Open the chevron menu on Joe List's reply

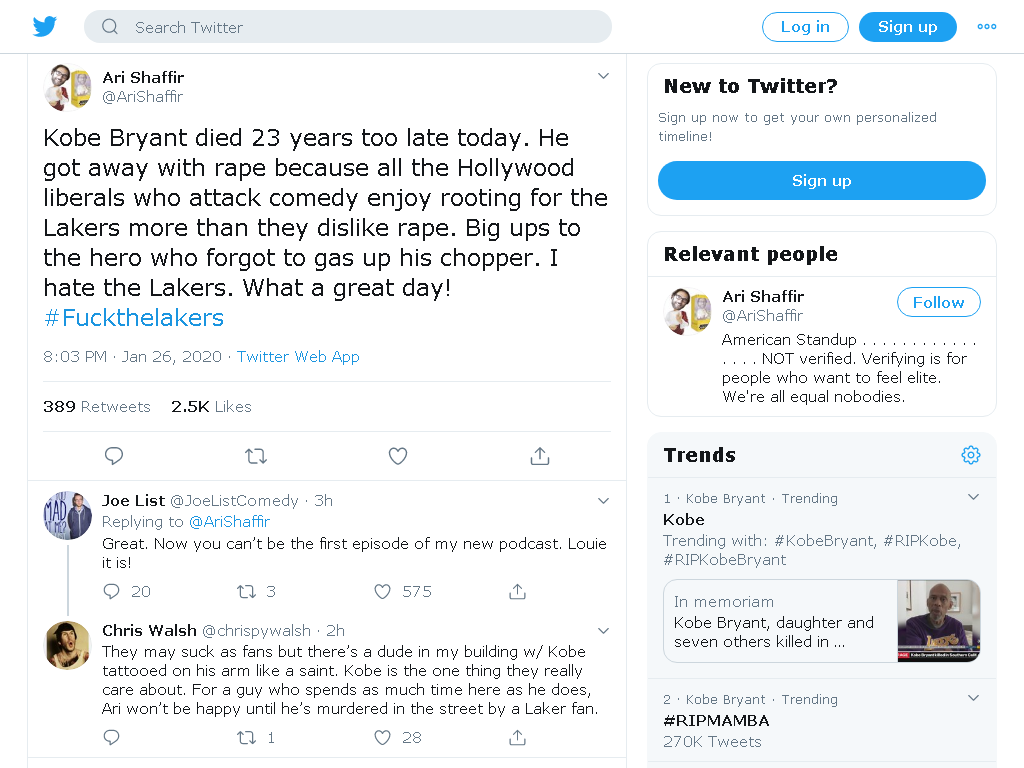[603, 501]
